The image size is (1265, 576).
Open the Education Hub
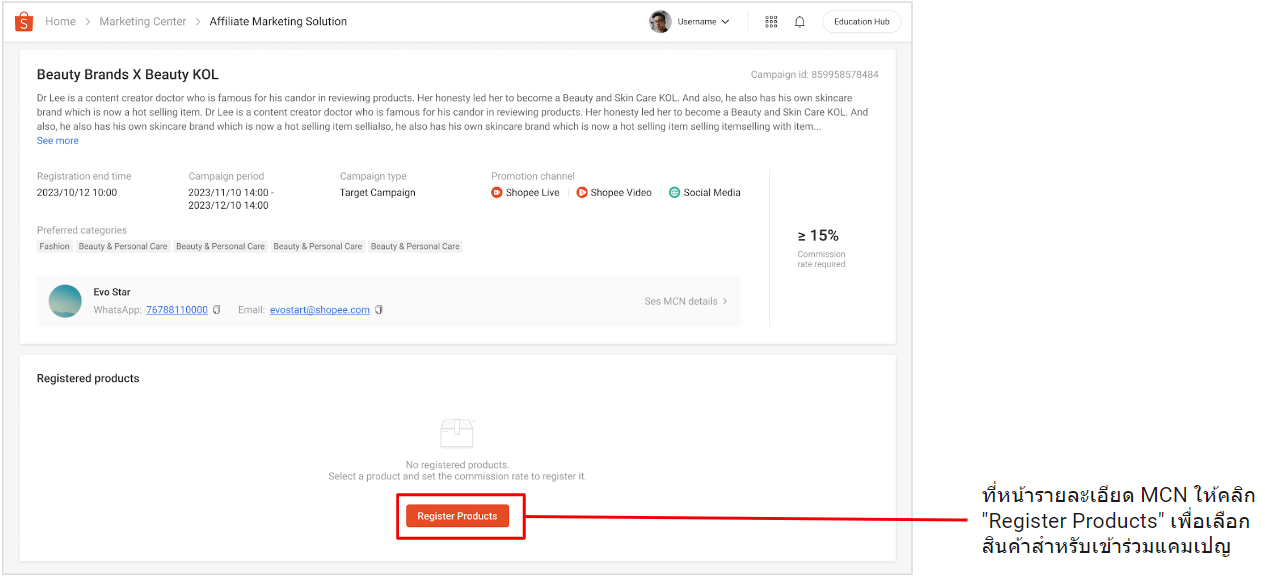pos(861,21)
